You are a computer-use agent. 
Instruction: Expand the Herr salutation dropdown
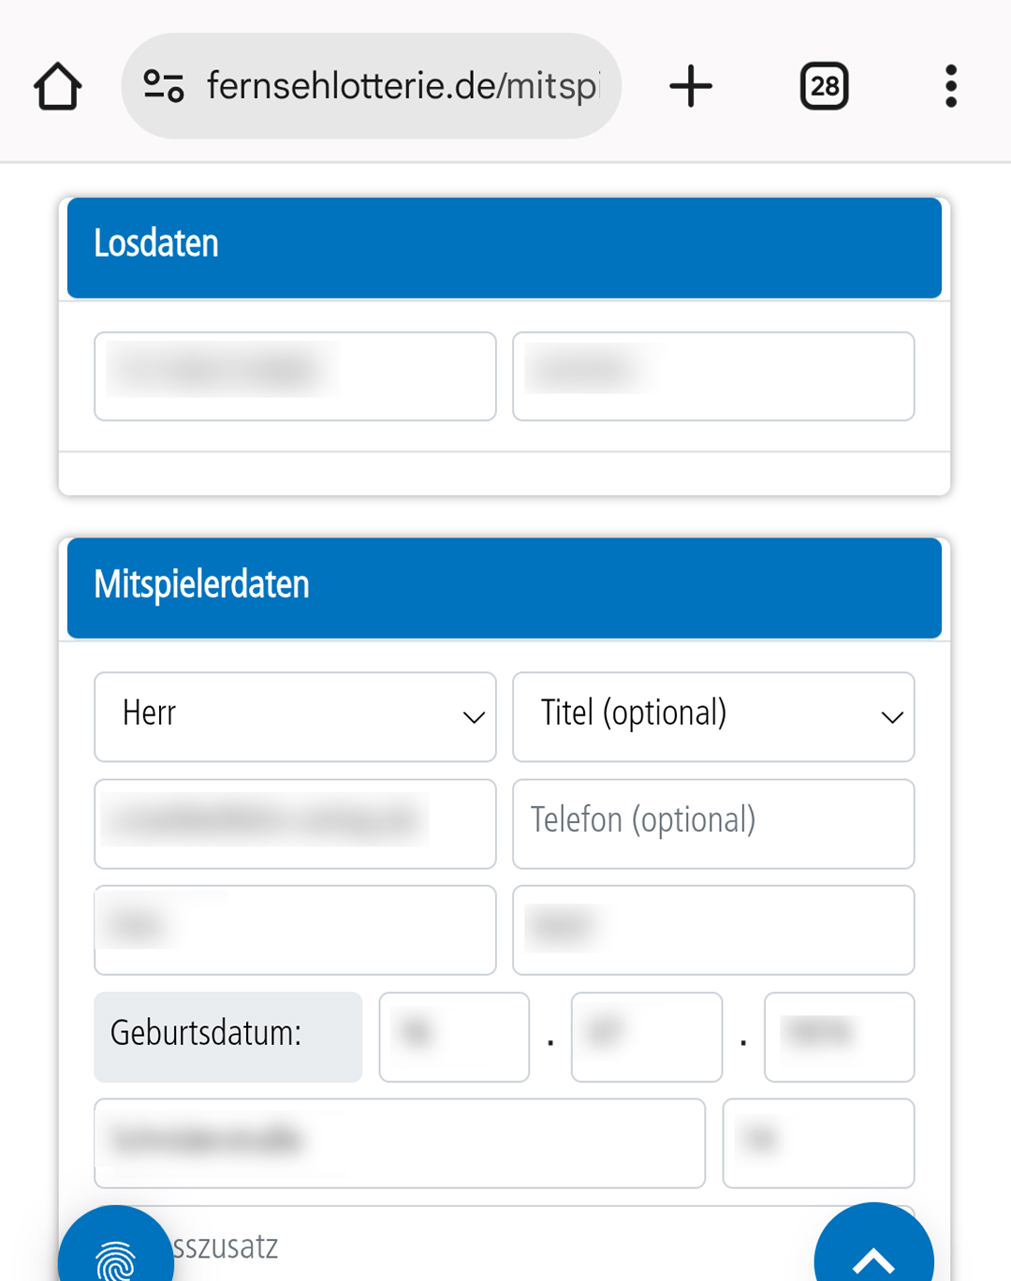pos(295,717)
